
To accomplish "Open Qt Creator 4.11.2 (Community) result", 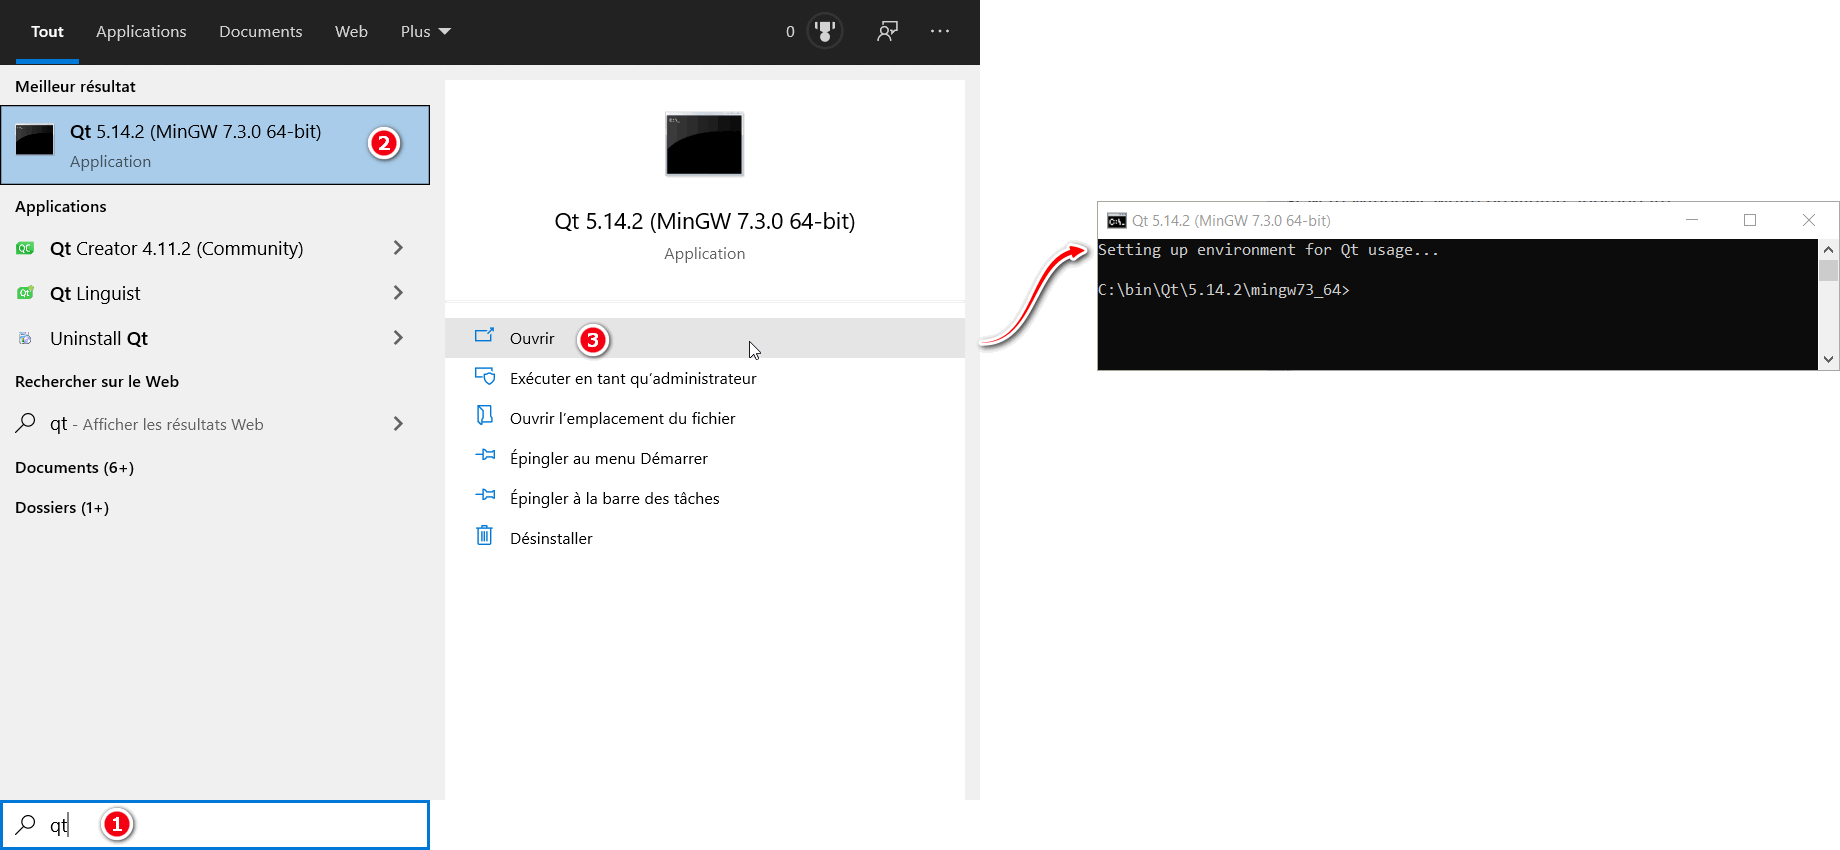I will (x=215, y=248).
